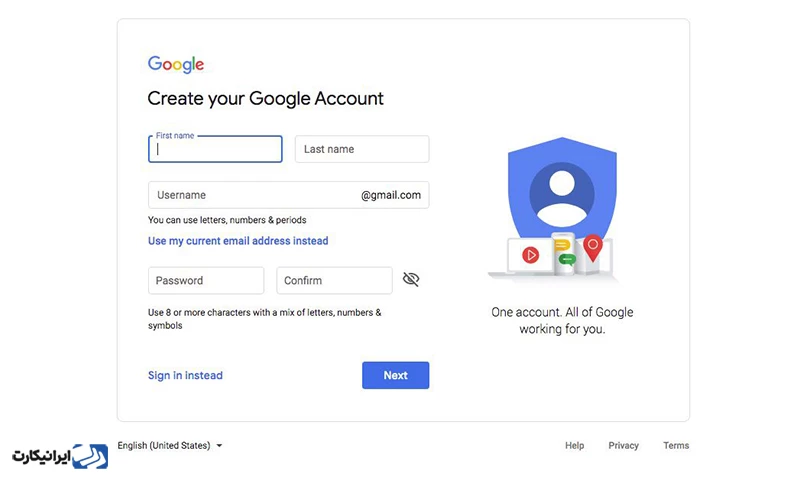Click the Sign in instead link
The image size is (800, 477).
[185, 375]
